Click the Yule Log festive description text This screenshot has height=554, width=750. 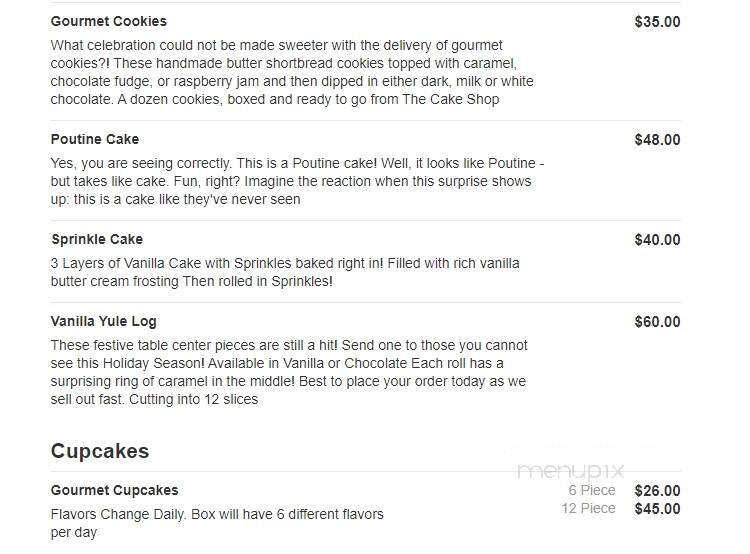click(x=289, y=372)
